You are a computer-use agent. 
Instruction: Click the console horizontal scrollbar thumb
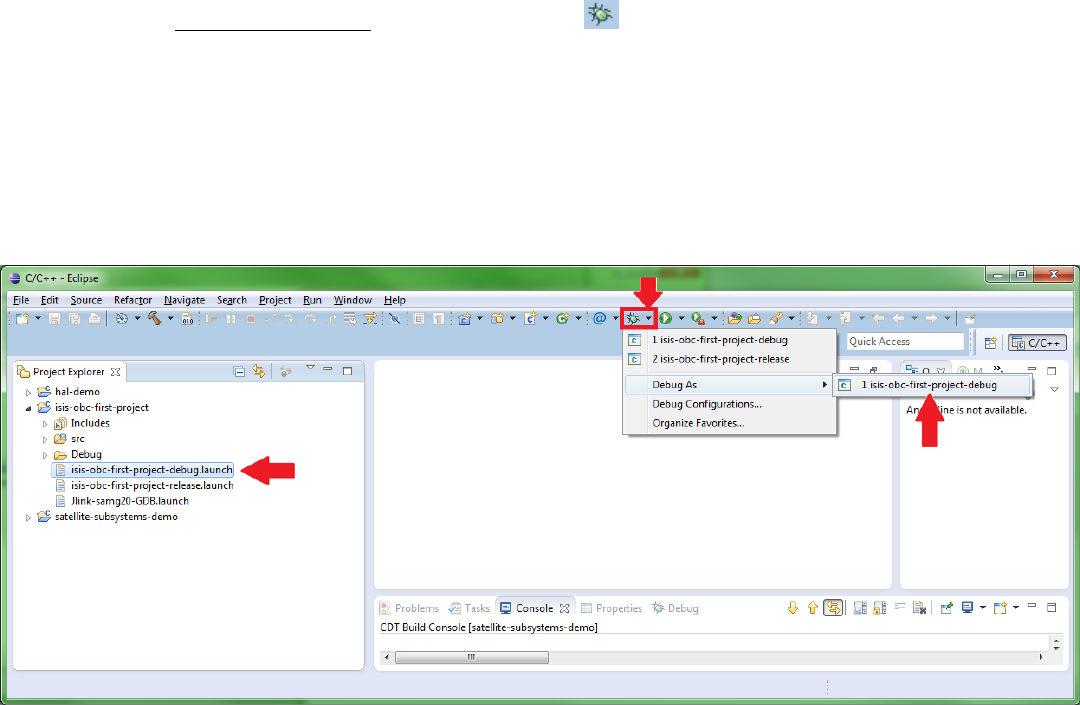pos(472,657)
